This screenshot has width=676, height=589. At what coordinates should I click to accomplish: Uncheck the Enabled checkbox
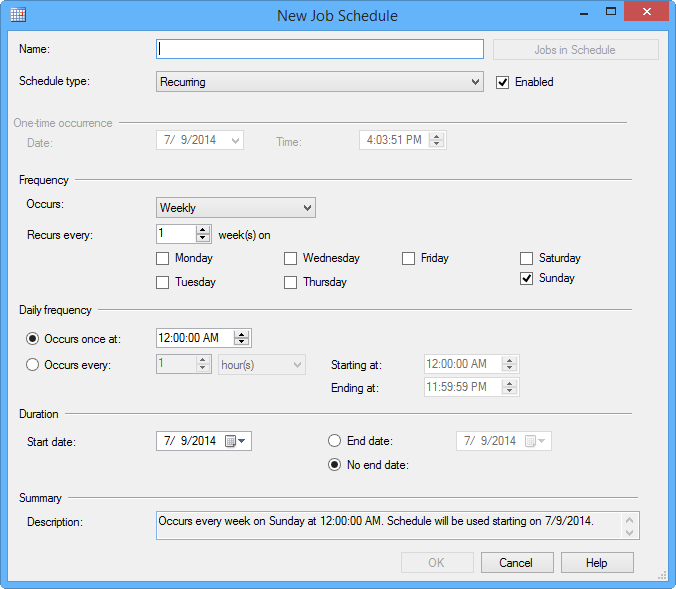click(x=503, y=82)
